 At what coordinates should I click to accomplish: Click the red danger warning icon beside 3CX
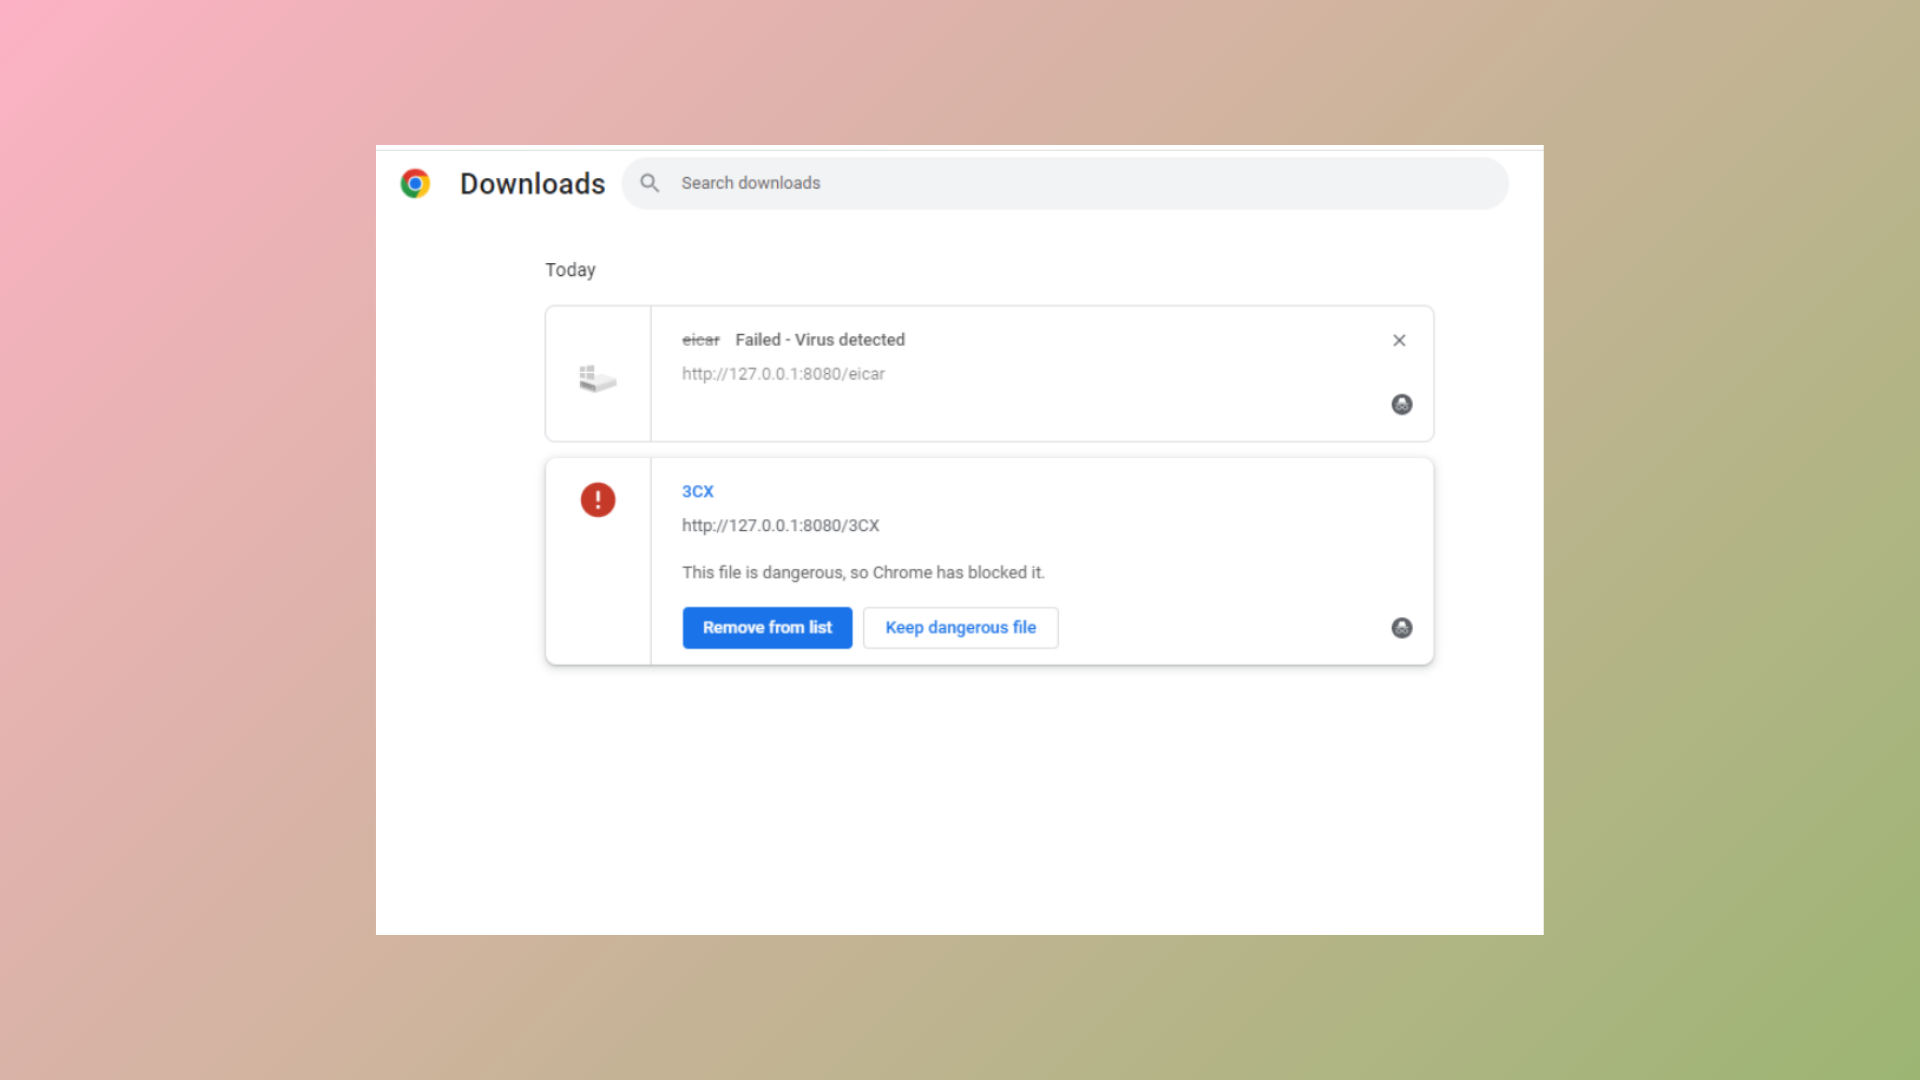pyautogui.click(x=597, y=500)
